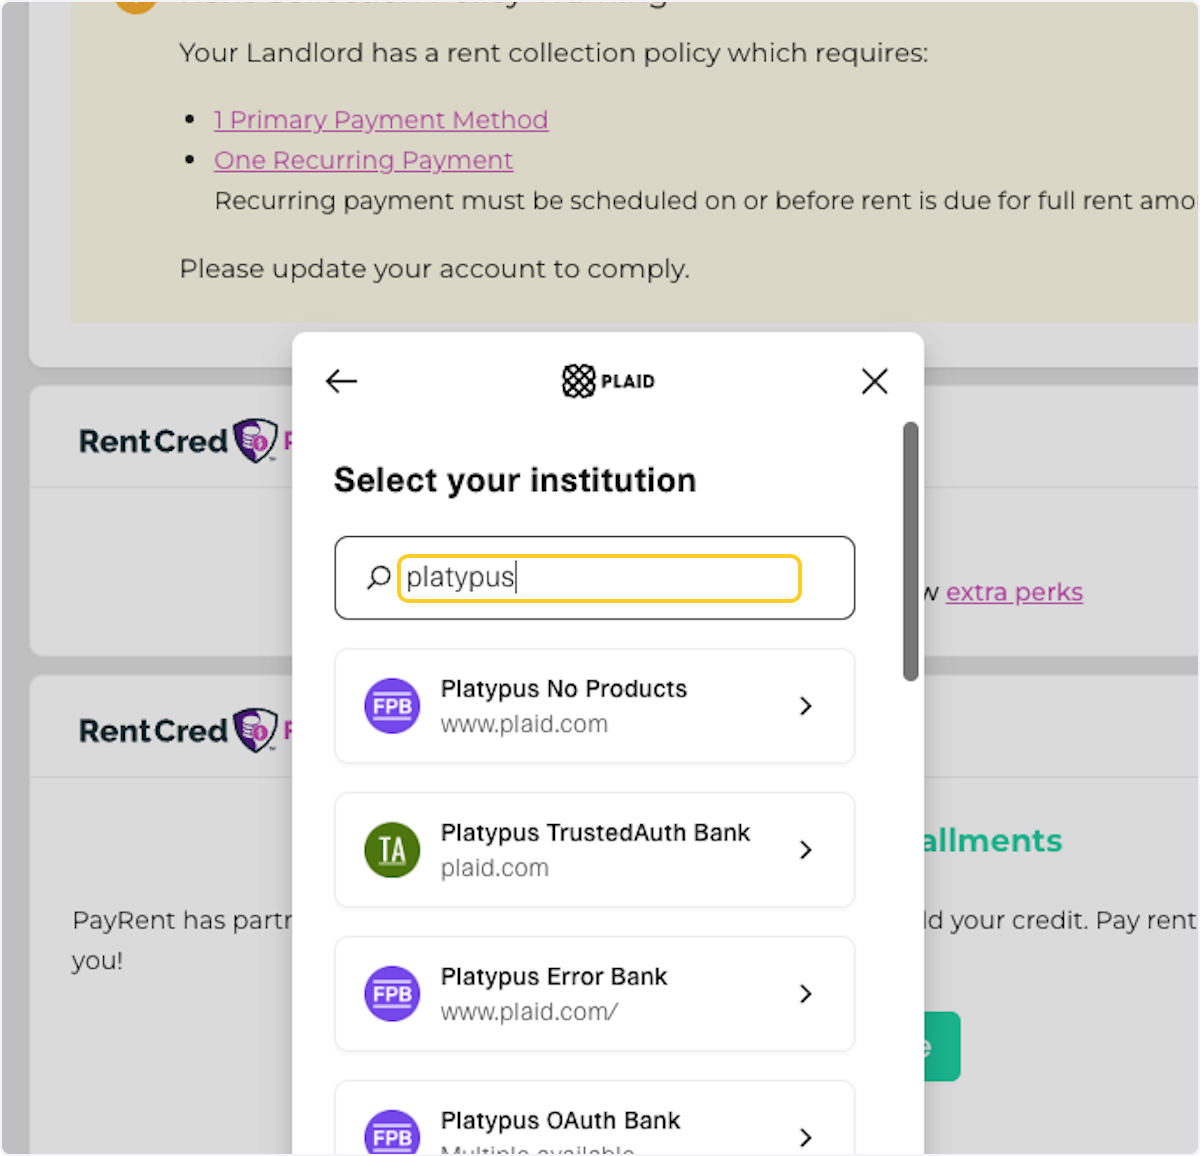Viewport: 1200px width, 1156px height.
Task: Click the RentCred shield logo icon
Action: (255, 440)
